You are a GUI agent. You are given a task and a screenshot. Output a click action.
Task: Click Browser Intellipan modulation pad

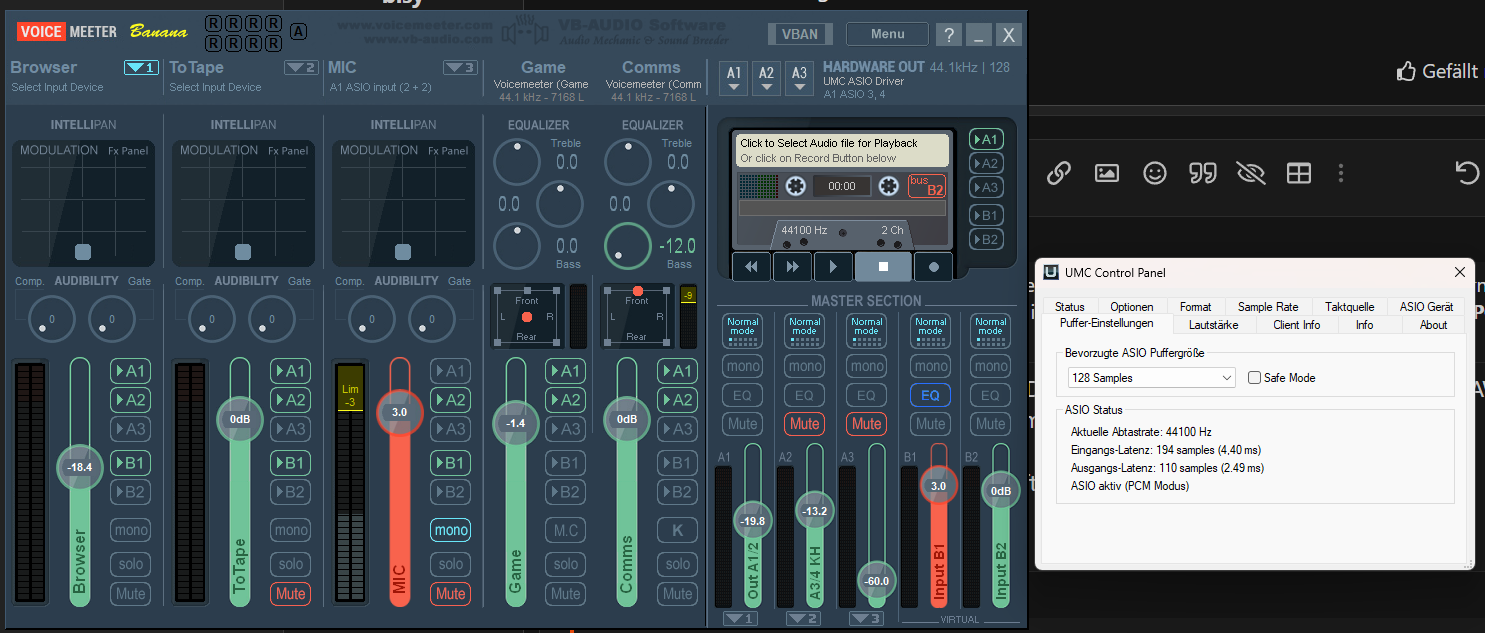point(83,203)
